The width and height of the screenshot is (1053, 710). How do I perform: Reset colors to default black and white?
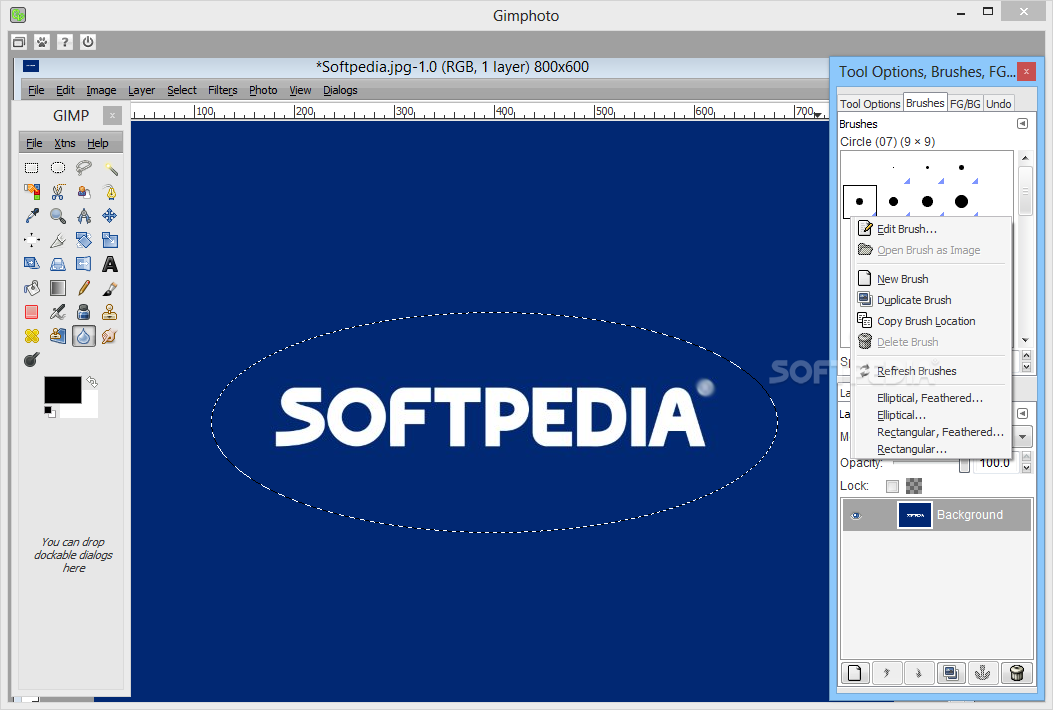pyautogui.click(x=50, y=411)
